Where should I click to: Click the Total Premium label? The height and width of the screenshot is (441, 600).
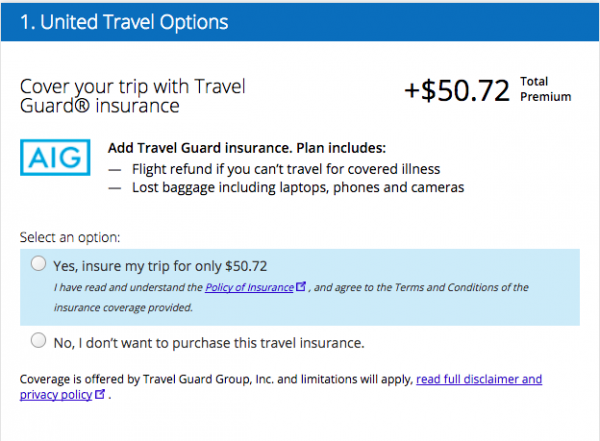click(x=546, y=89)
